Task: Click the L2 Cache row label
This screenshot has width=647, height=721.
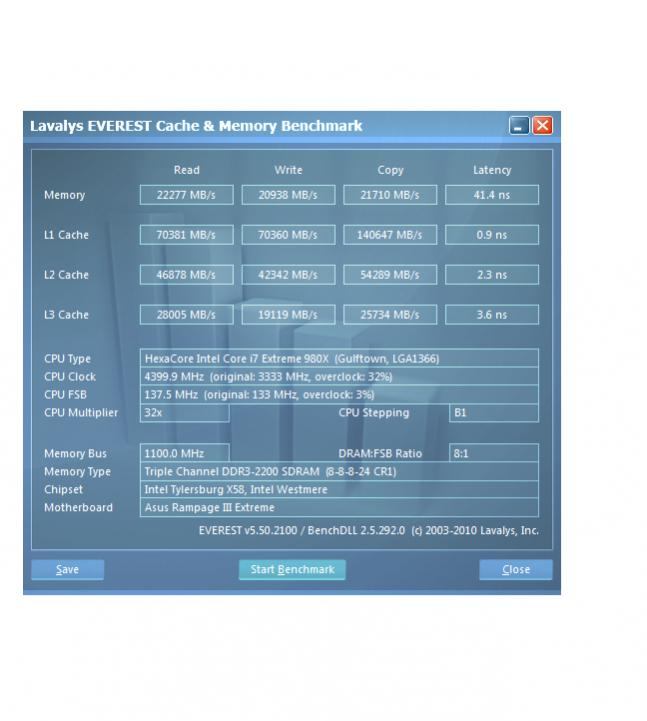Action: [66, 275]
